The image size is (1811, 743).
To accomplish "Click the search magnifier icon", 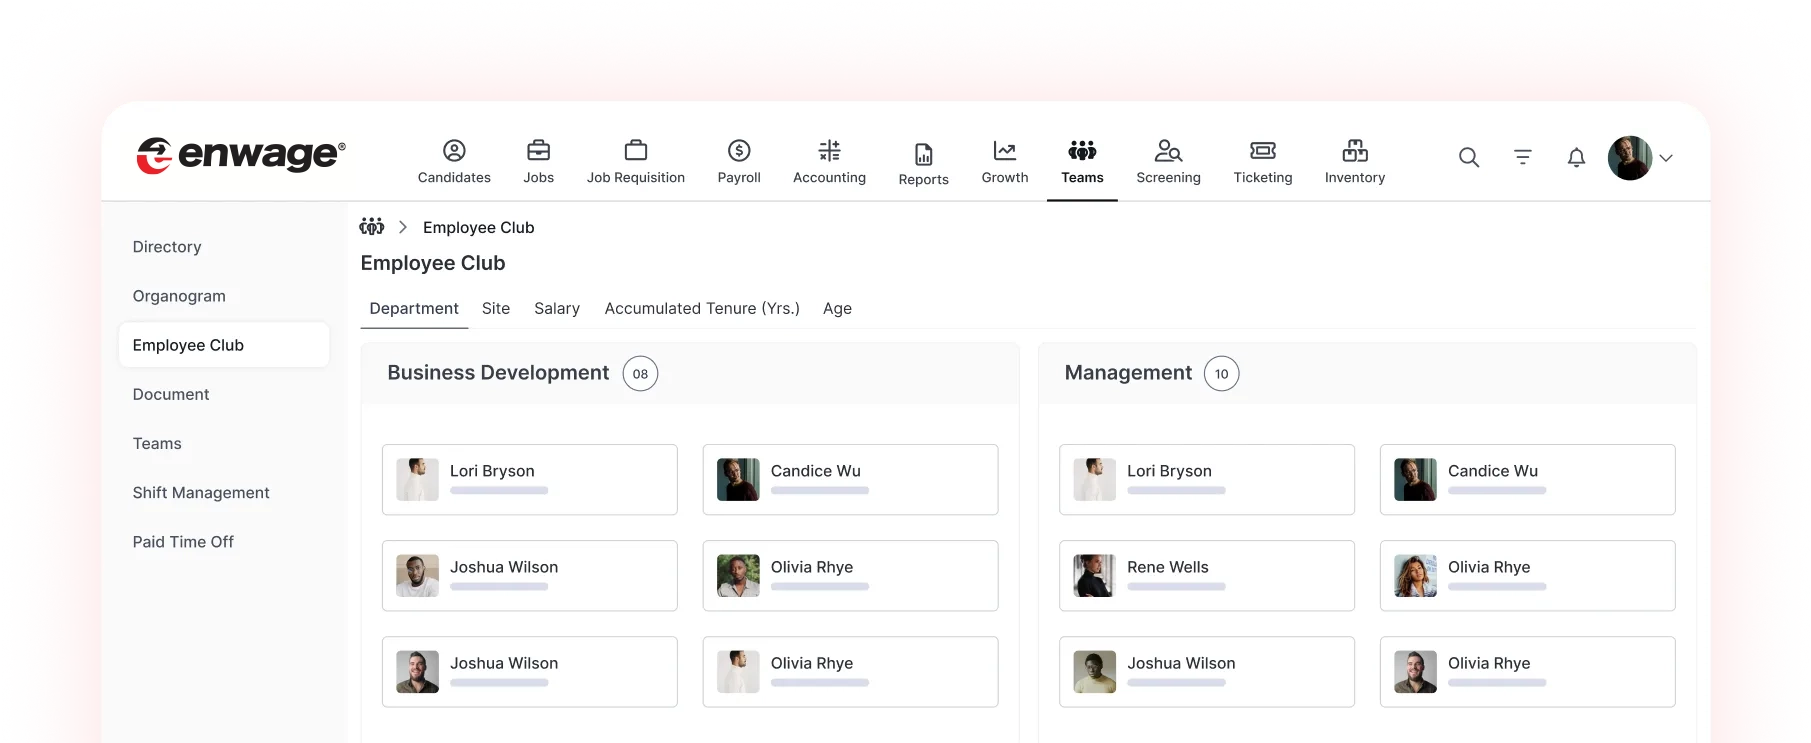I will tap(1468, 158).
